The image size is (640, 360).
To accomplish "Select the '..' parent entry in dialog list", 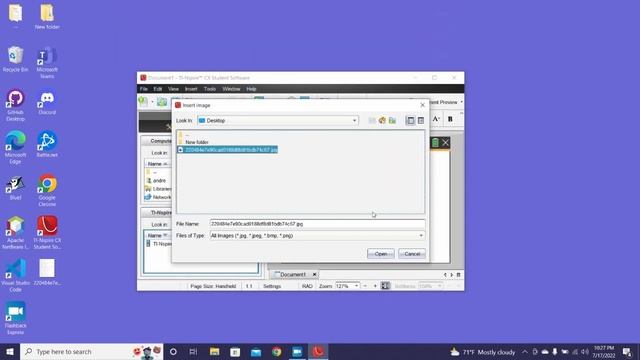I will coord(184,135).
